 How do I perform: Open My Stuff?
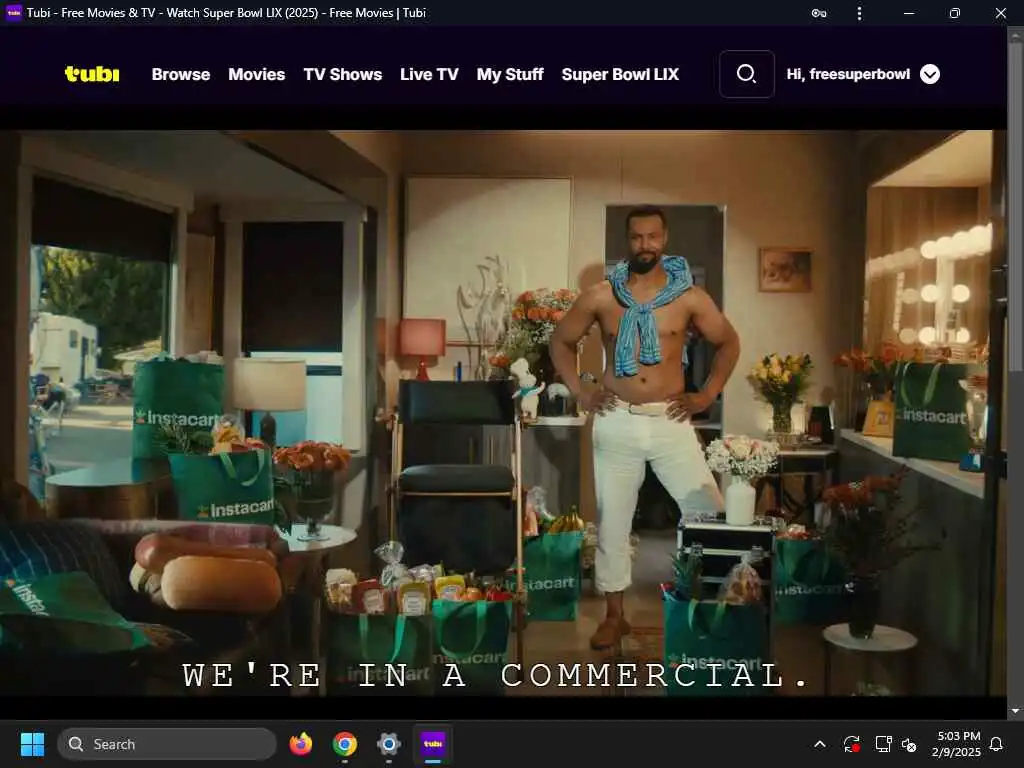510,74
